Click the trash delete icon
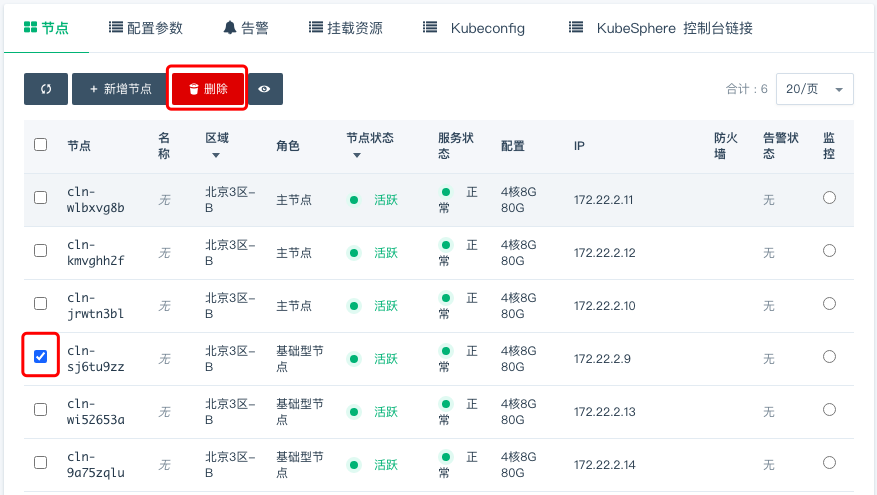 194,89
